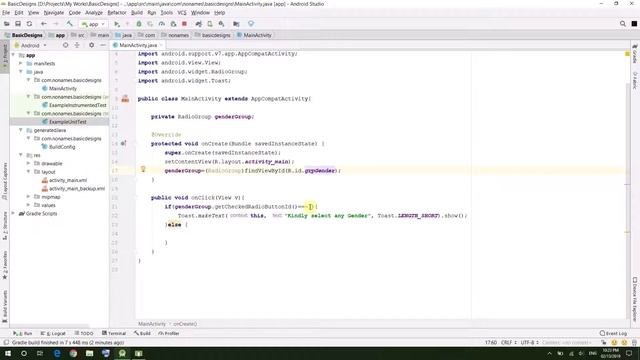The width and height of the screenshot is (640, 360).
Task: Open the Navigate menu
Action: (54, 13)
